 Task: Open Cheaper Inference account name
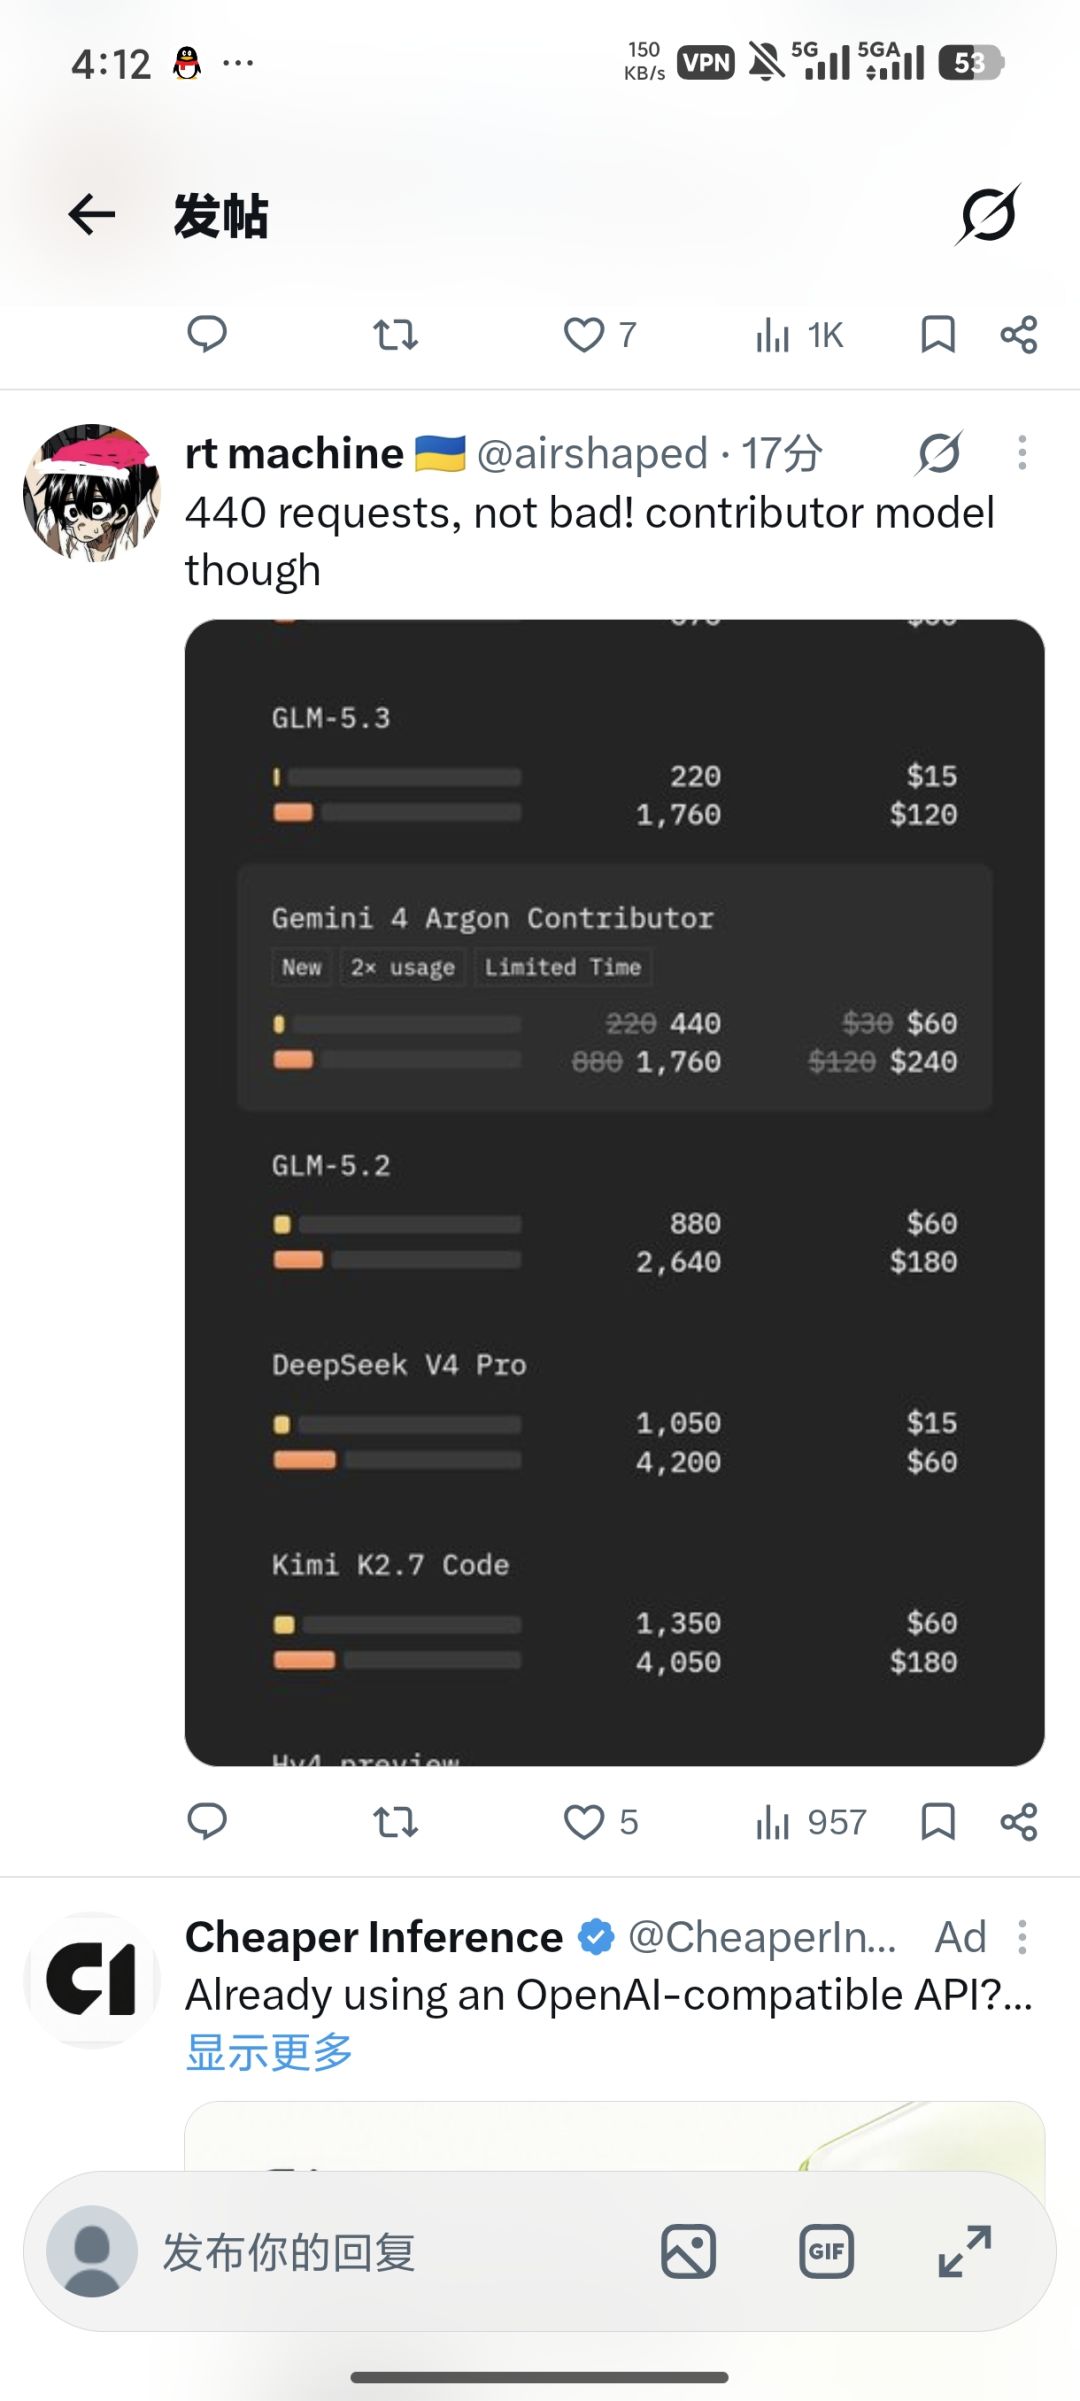[x=374, y=1937]
